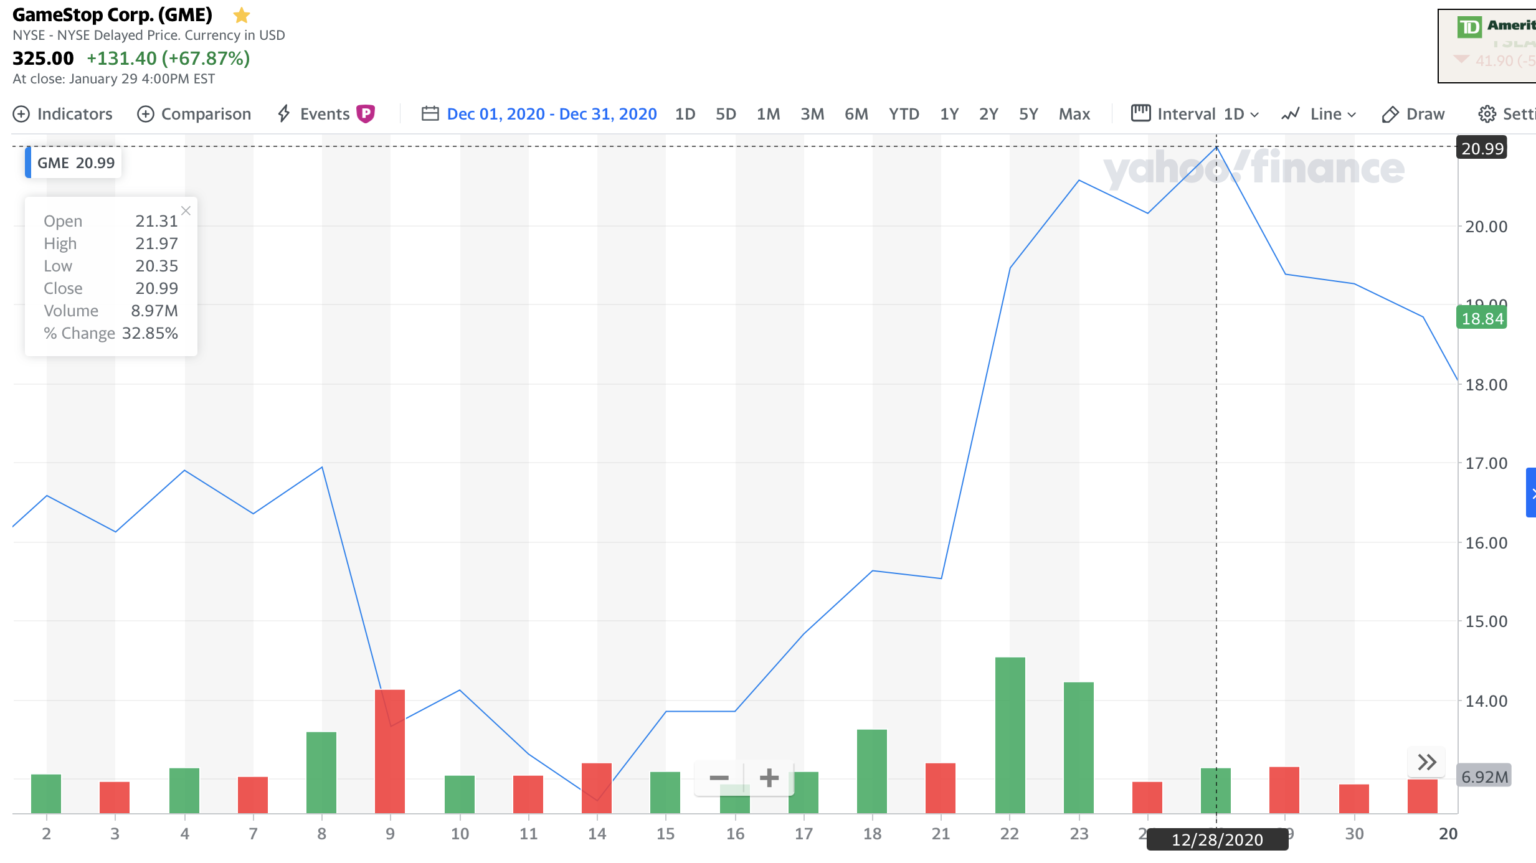Toggle the yellow star to unfavorite GME

(x=241, y=15)
